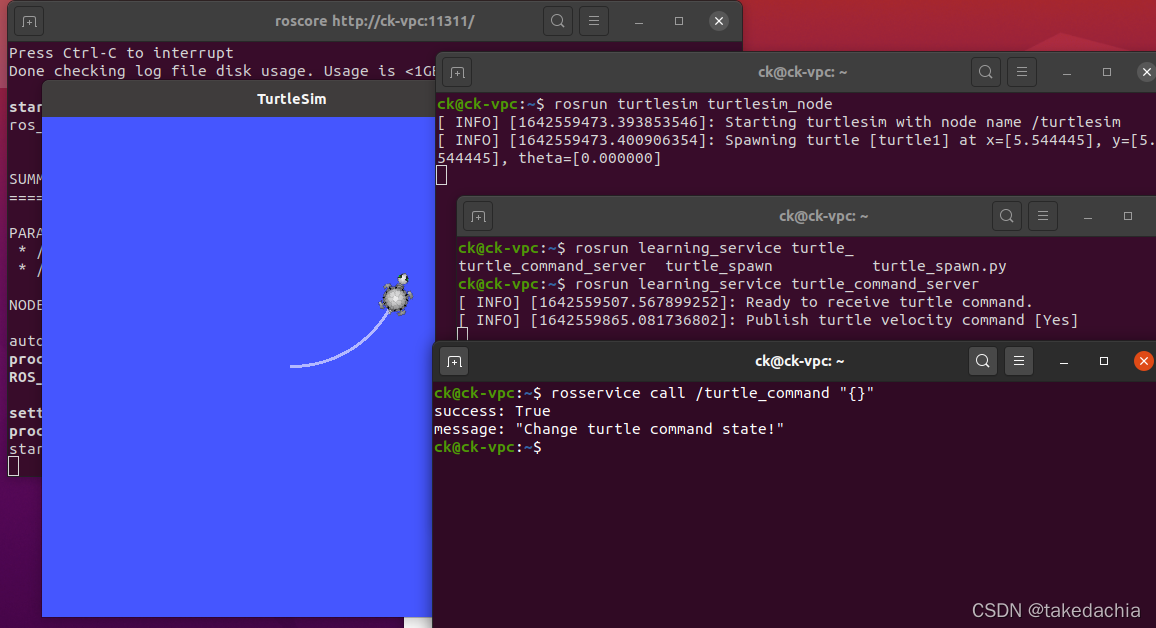Maximize the turtle_command_server terminal window
The width and height of the screenshot is (1156, 628).
1128,217
